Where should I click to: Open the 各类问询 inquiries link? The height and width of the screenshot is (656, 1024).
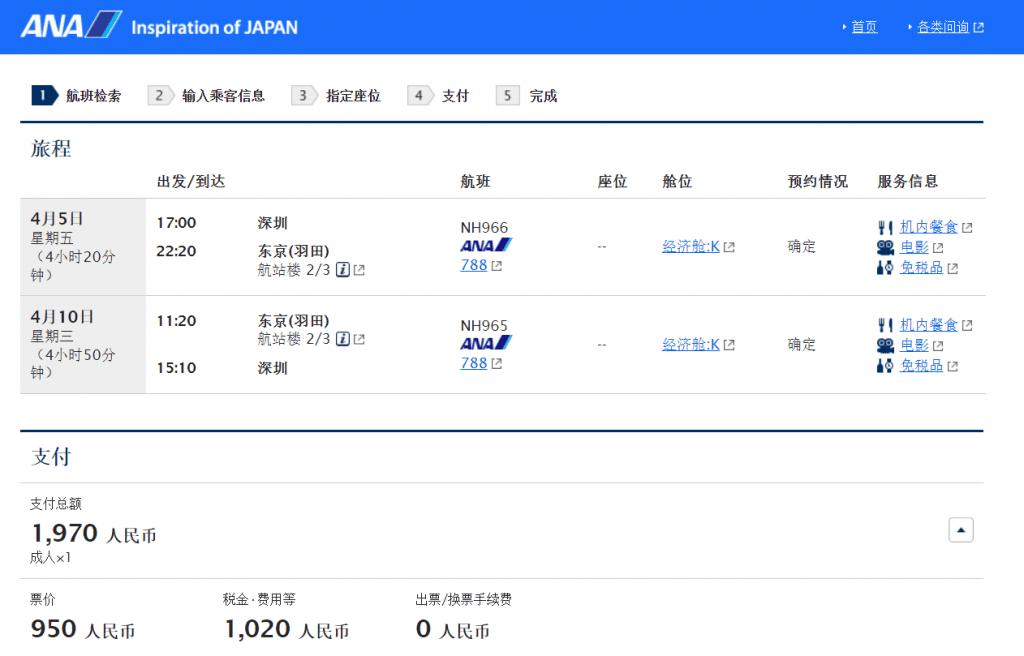pos(943,27)
